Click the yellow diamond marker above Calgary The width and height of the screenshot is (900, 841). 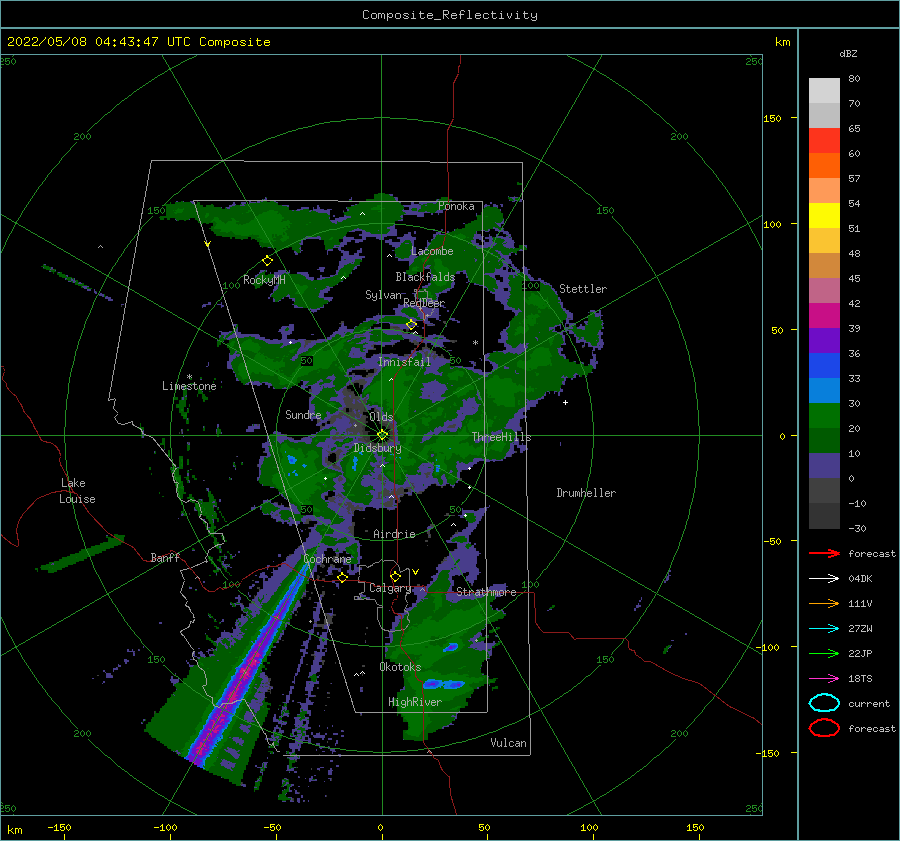(x=395, y=576)
